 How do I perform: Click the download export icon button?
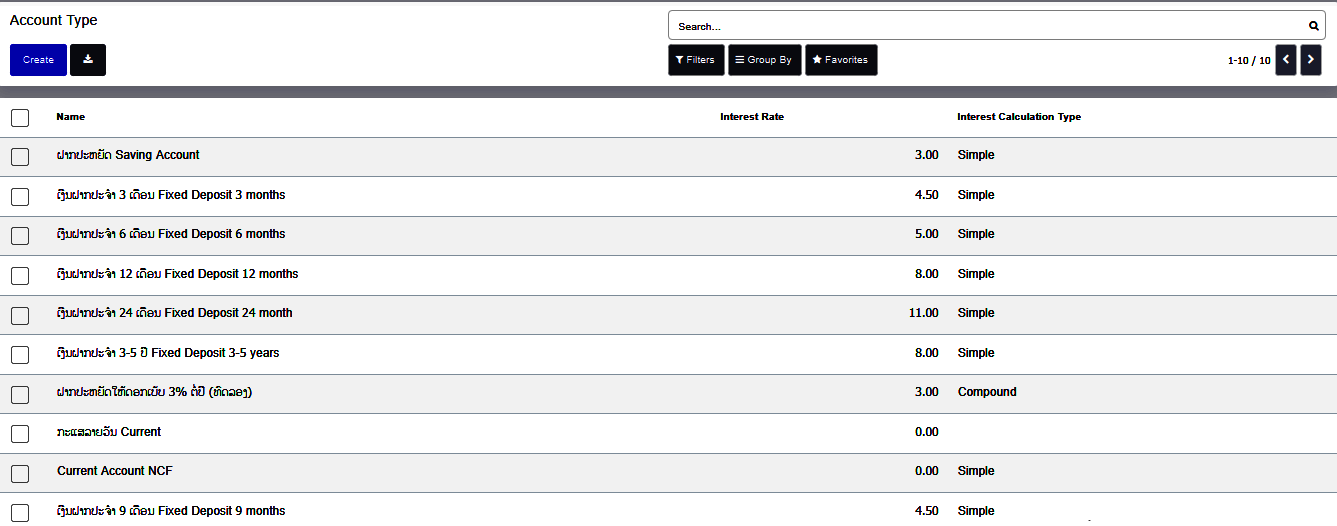tap(88, 60)
